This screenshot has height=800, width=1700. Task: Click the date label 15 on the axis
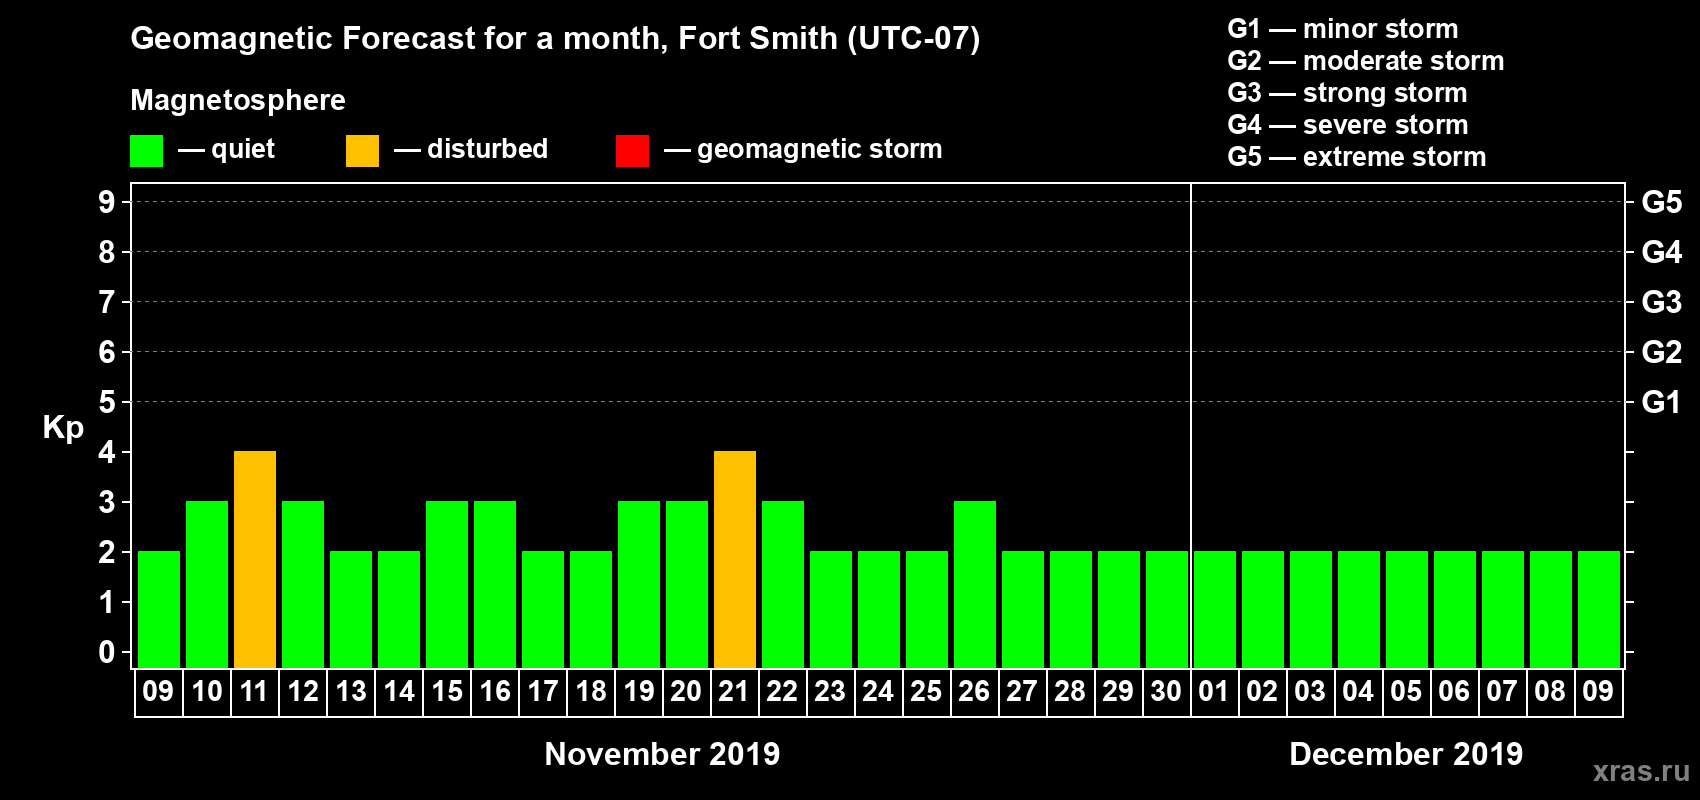[x=447, y=691]
